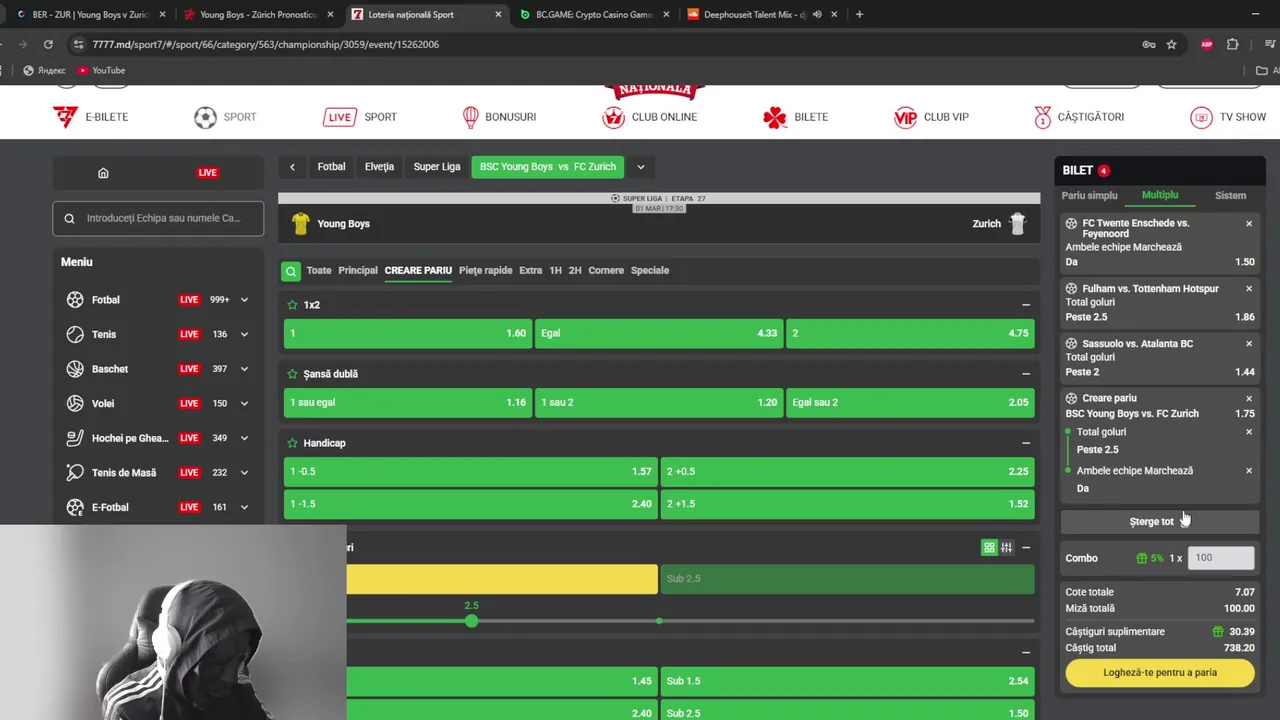The width and height of the screenshot is (1280, 720).
Task: Collapse the Șansă dublă market
Action: [1026, 374]
